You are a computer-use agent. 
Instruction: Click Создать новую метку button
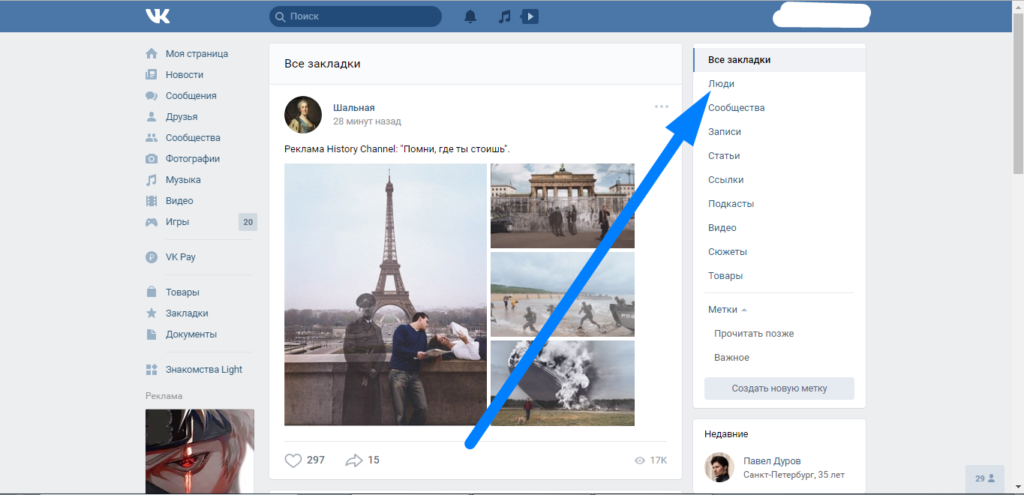click(779, 388)
